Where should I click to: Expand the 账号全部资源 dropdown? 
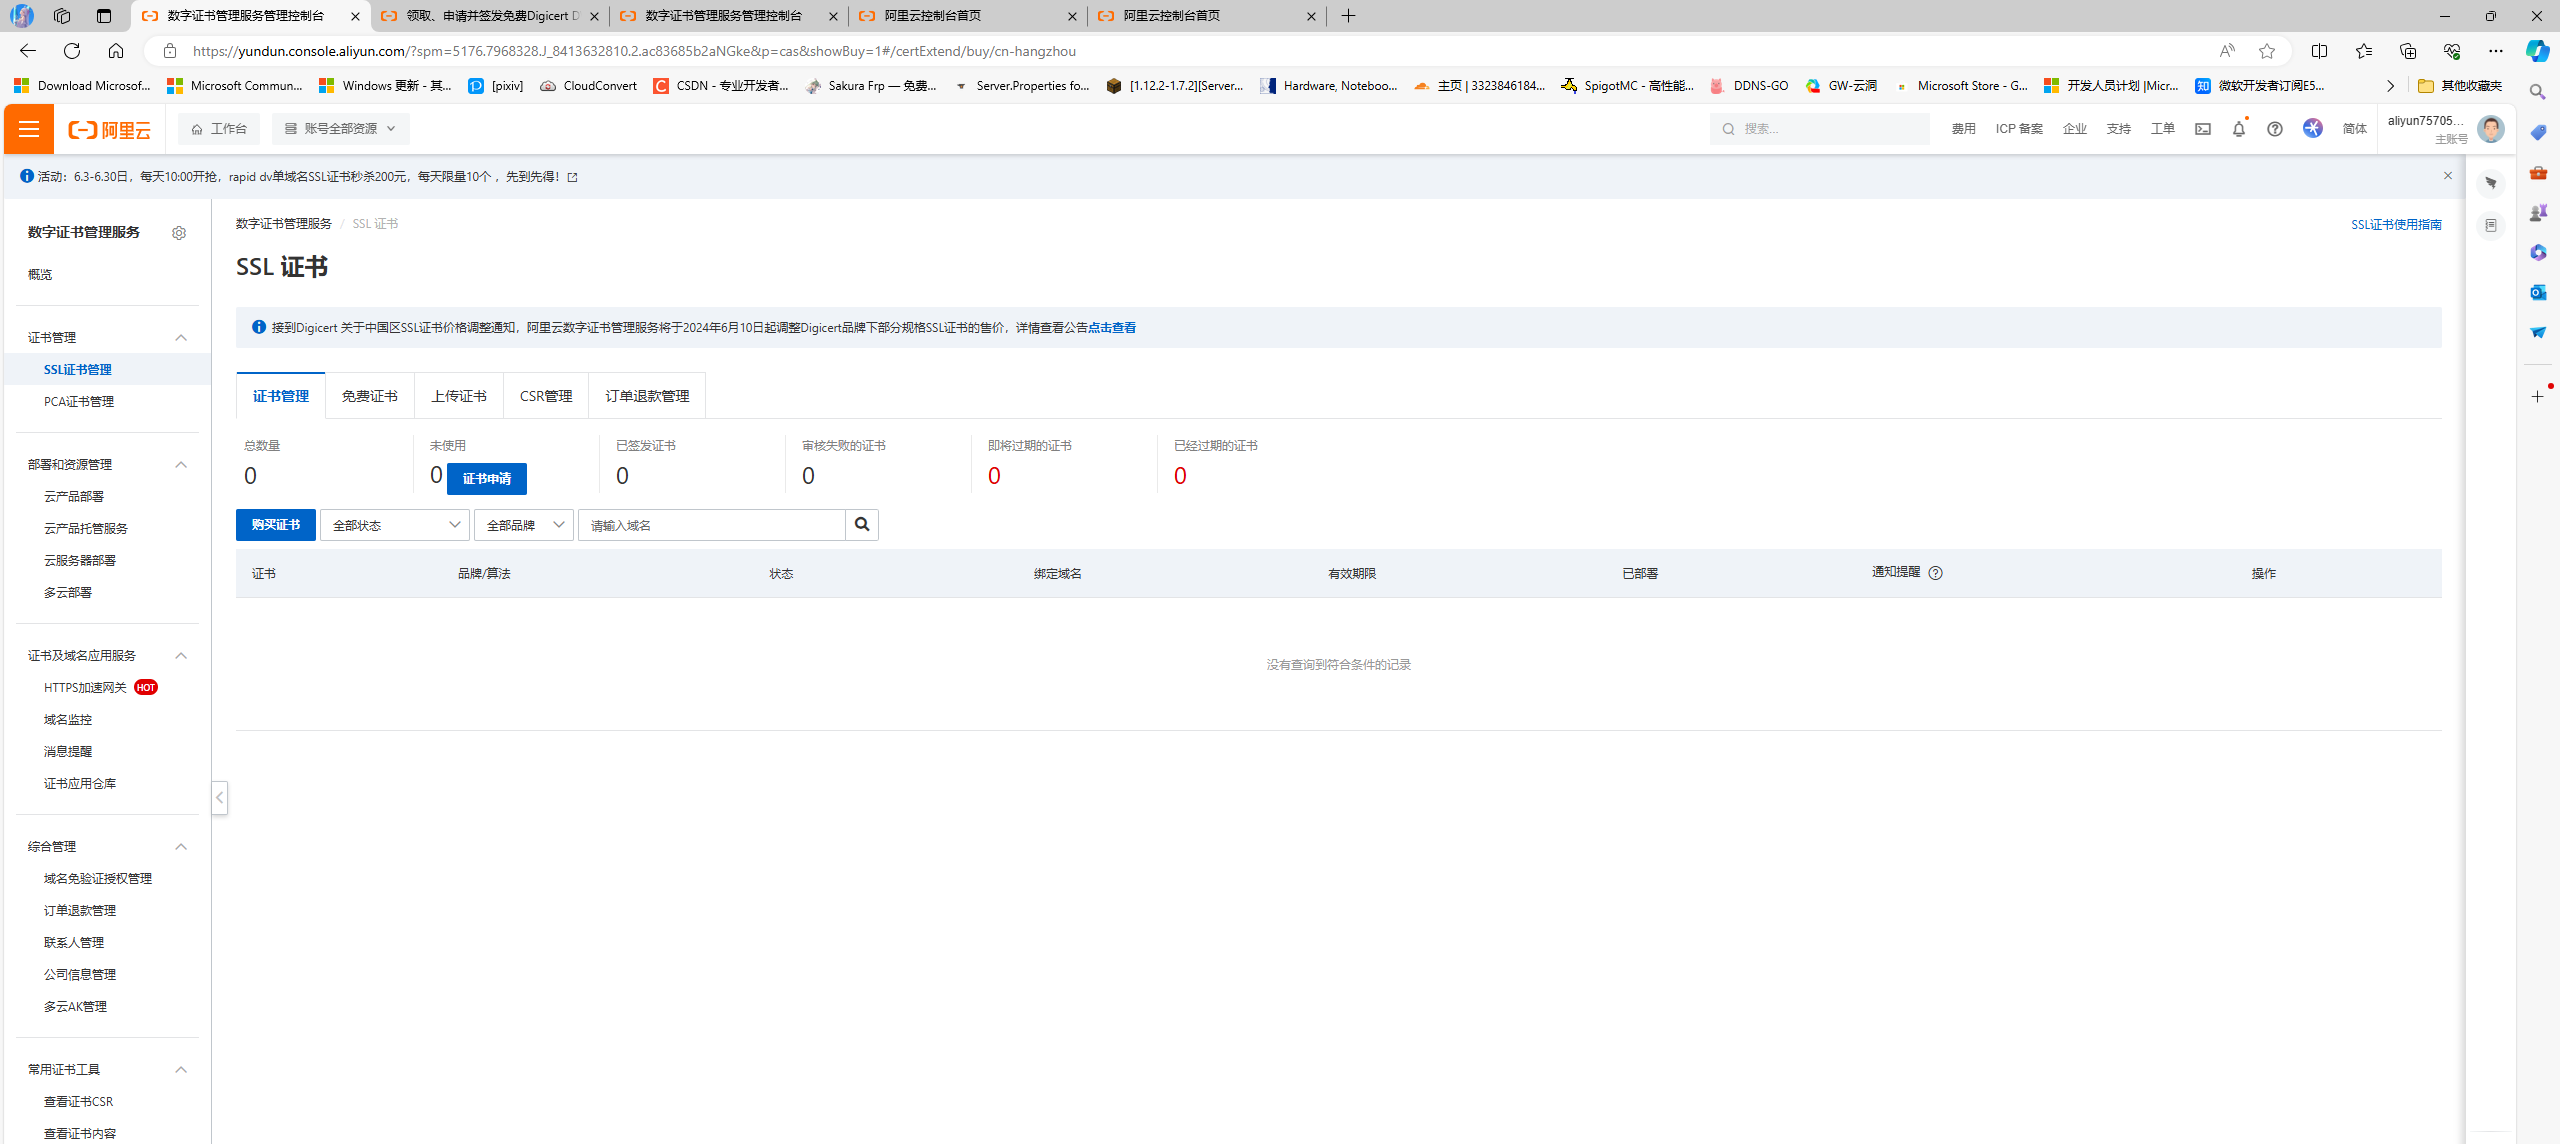341,129
